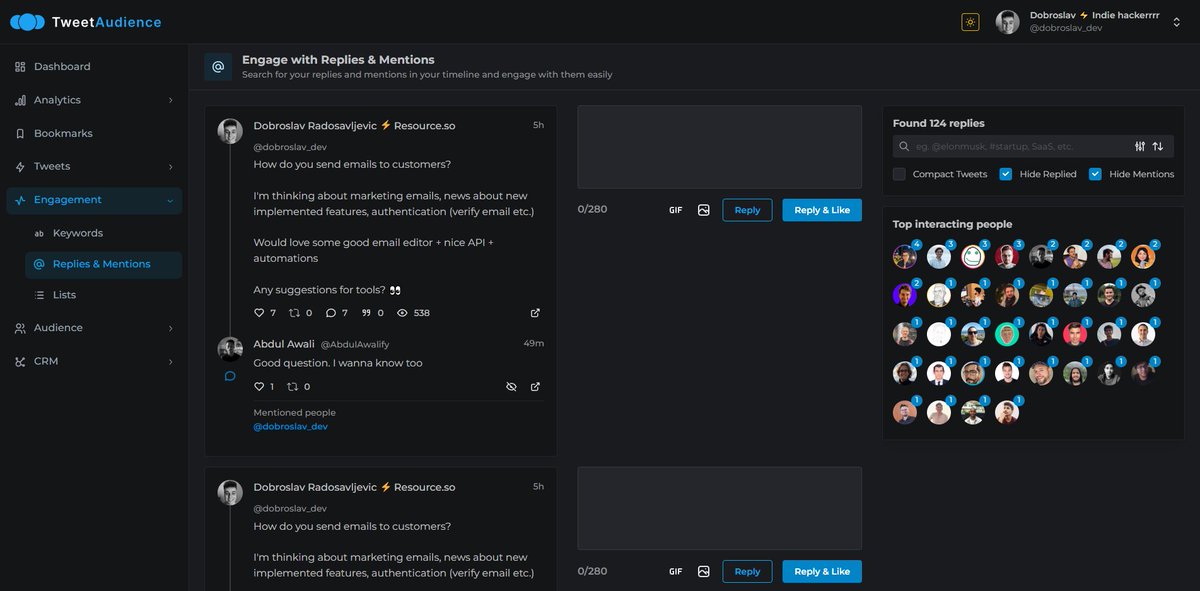Uncheck the Hide Mentions checkbox

click(1095, 174)
